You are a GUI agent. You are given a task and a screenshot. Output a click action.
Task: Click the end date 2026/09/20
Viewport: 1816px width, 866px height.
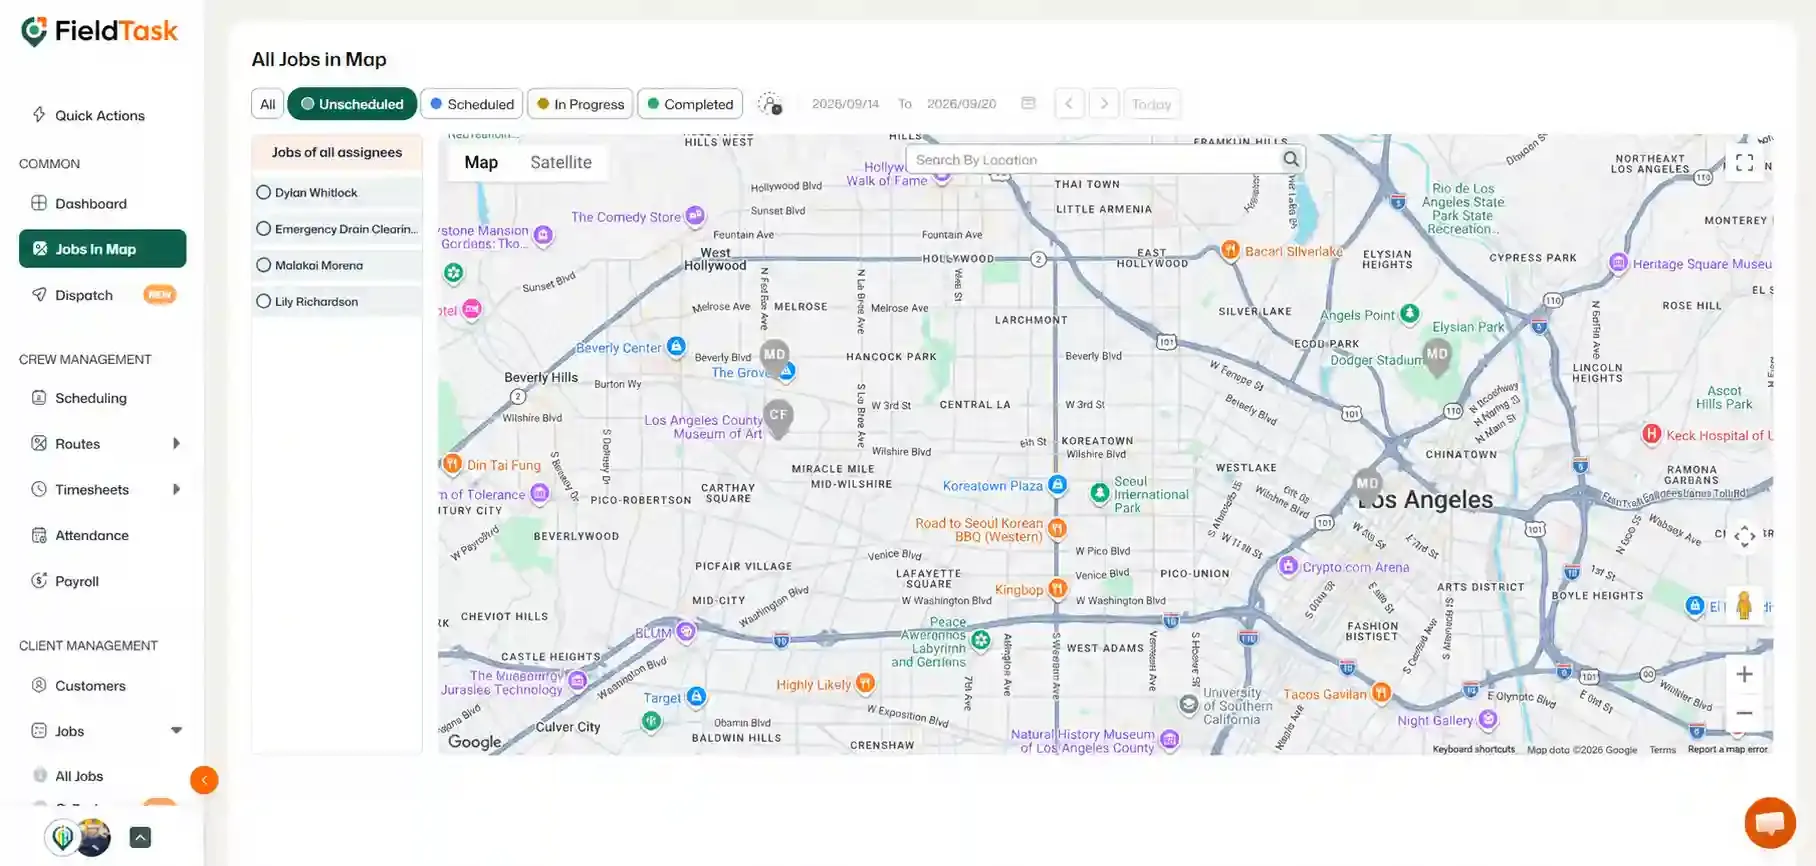tap(961, 103)
